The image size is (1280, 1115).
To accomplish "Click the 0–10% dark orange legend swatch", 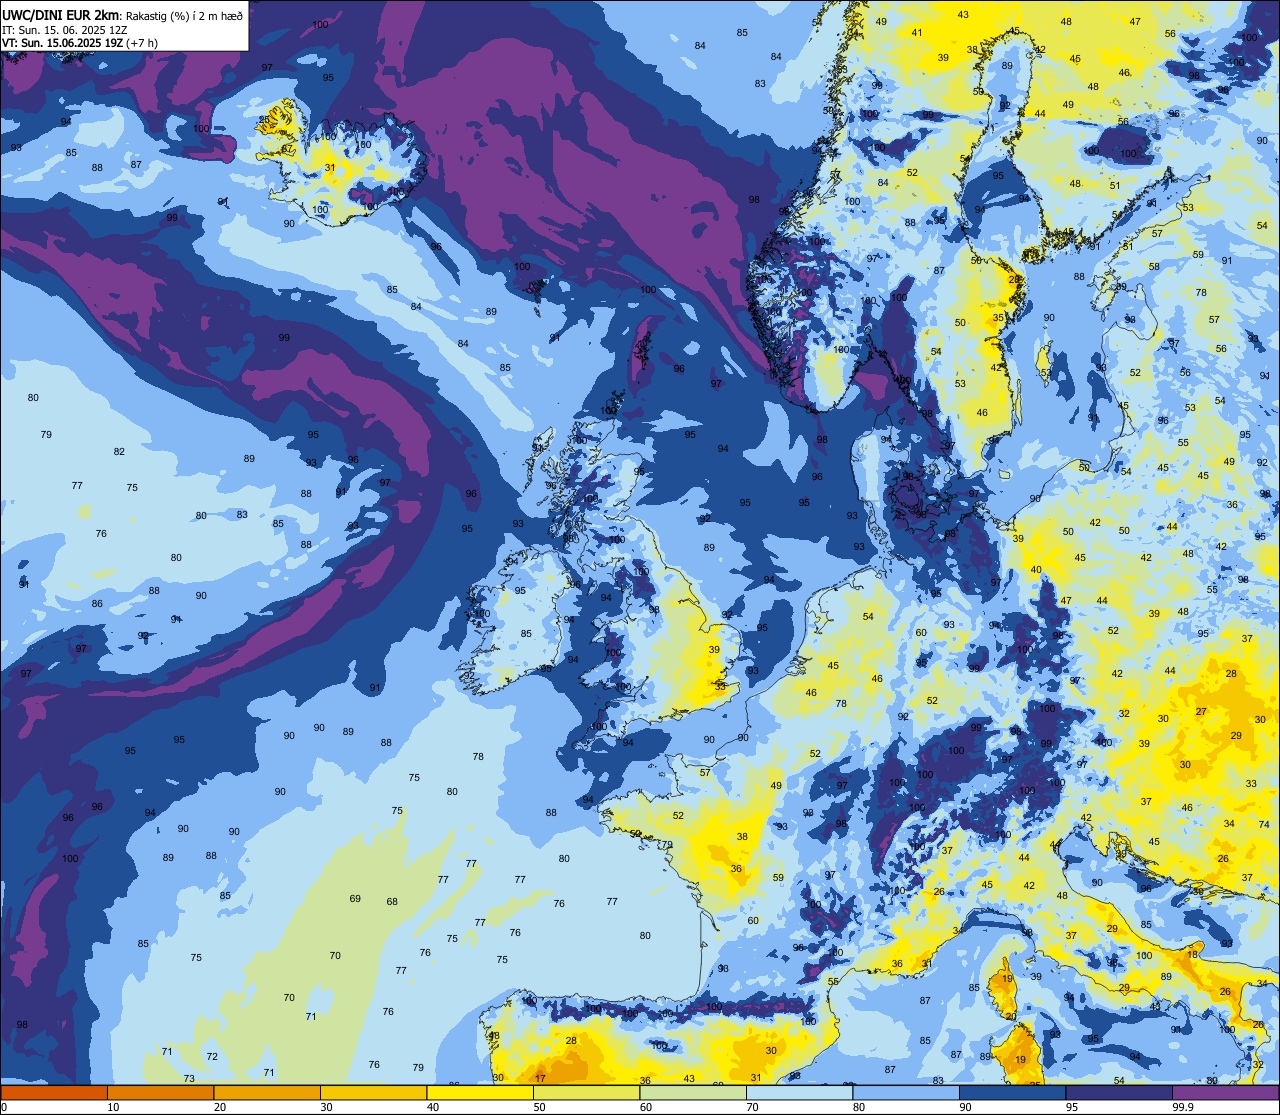I will (x=54, y=1093).
